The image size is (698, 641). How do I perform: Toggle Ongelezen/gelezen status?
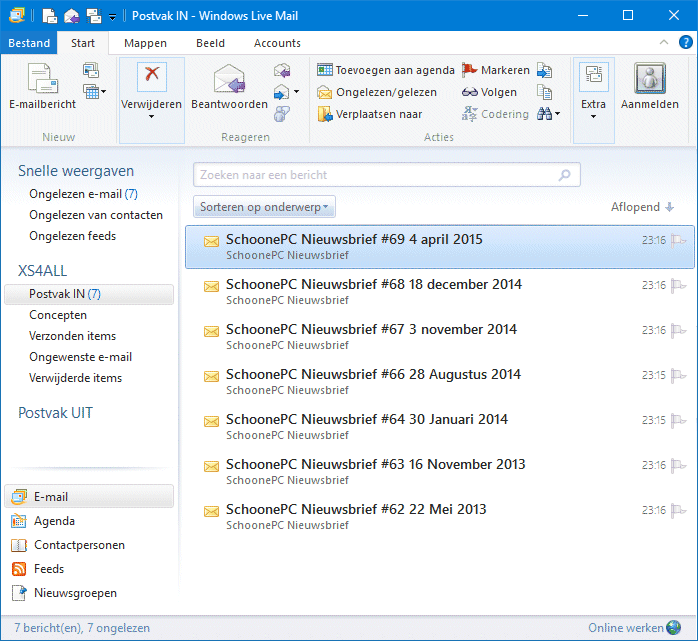[377, 92]
